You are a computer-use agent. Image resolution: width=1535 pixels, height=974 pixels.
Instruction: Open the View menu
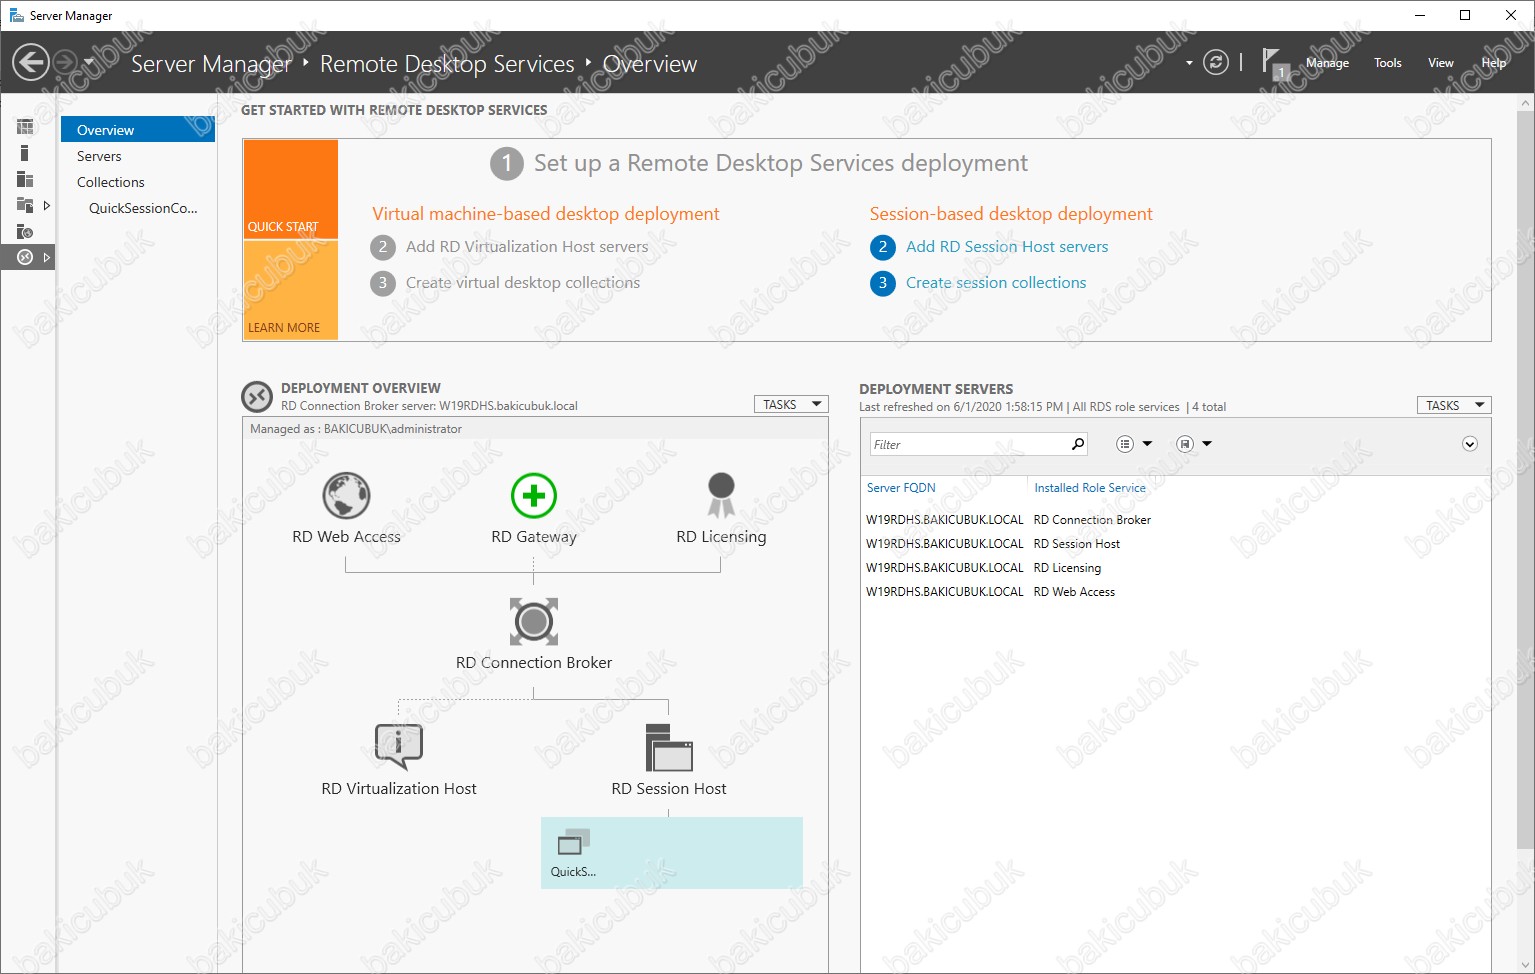pos(1440,63)
